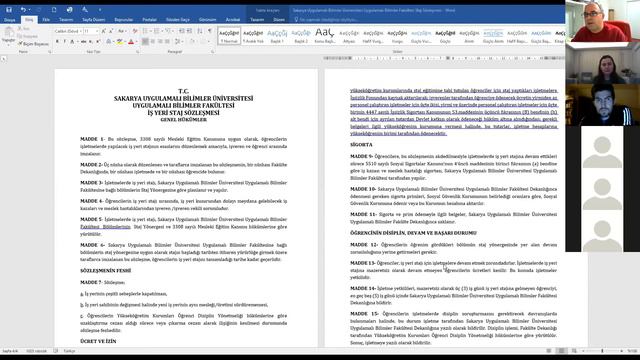Toggle subscript formatting

91,42
